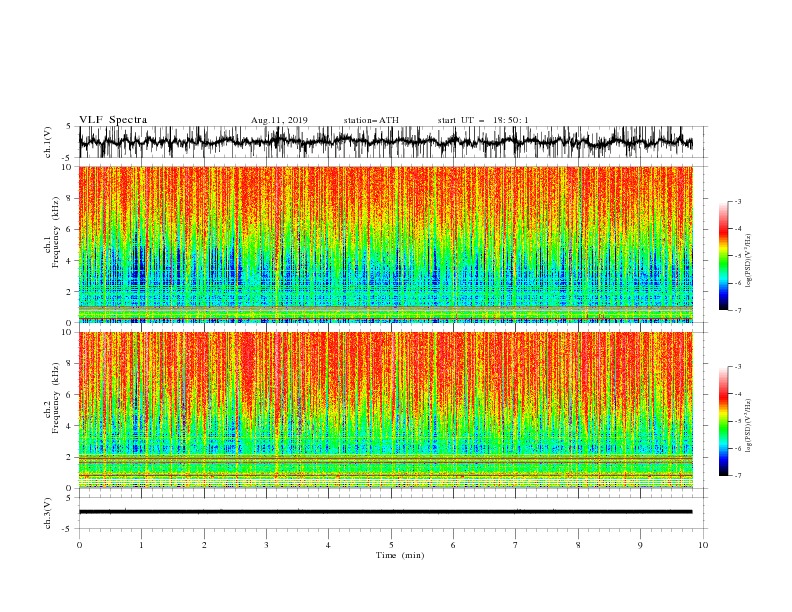Click the '10' tick on the time axis
Screen dimensions: 792x612
click(703, 545)
